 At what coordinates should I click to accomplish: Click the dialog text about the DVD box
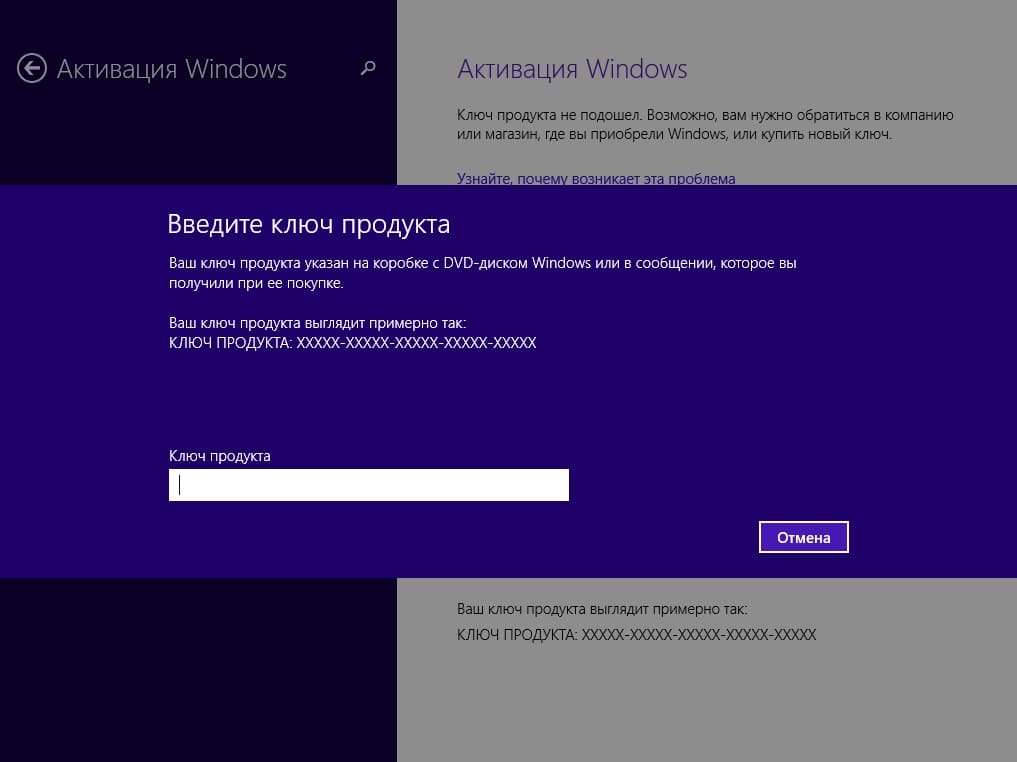483,273
